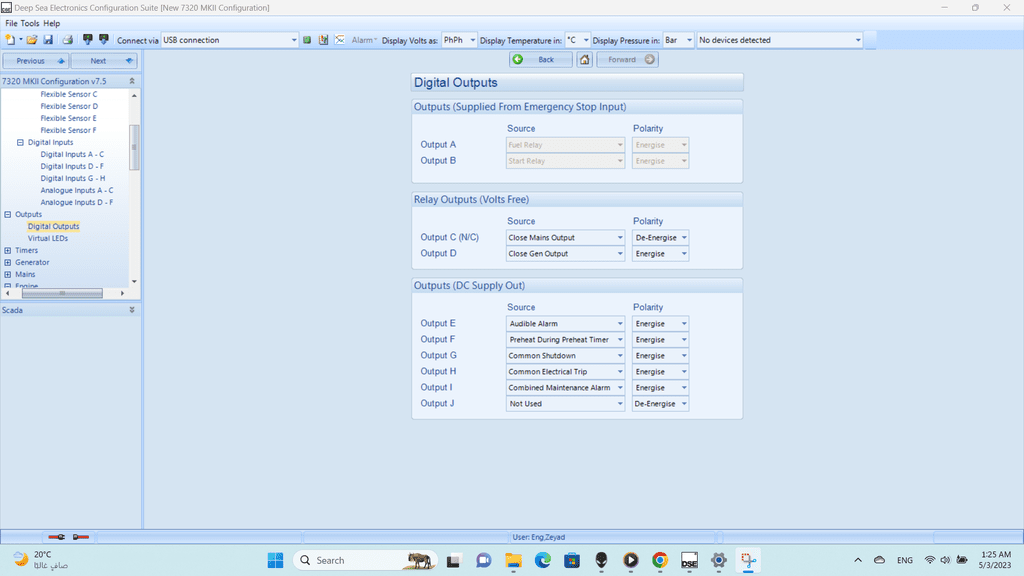
Task: Open Output C source Close Mains Output dropdown
Action: pos(566,238)
